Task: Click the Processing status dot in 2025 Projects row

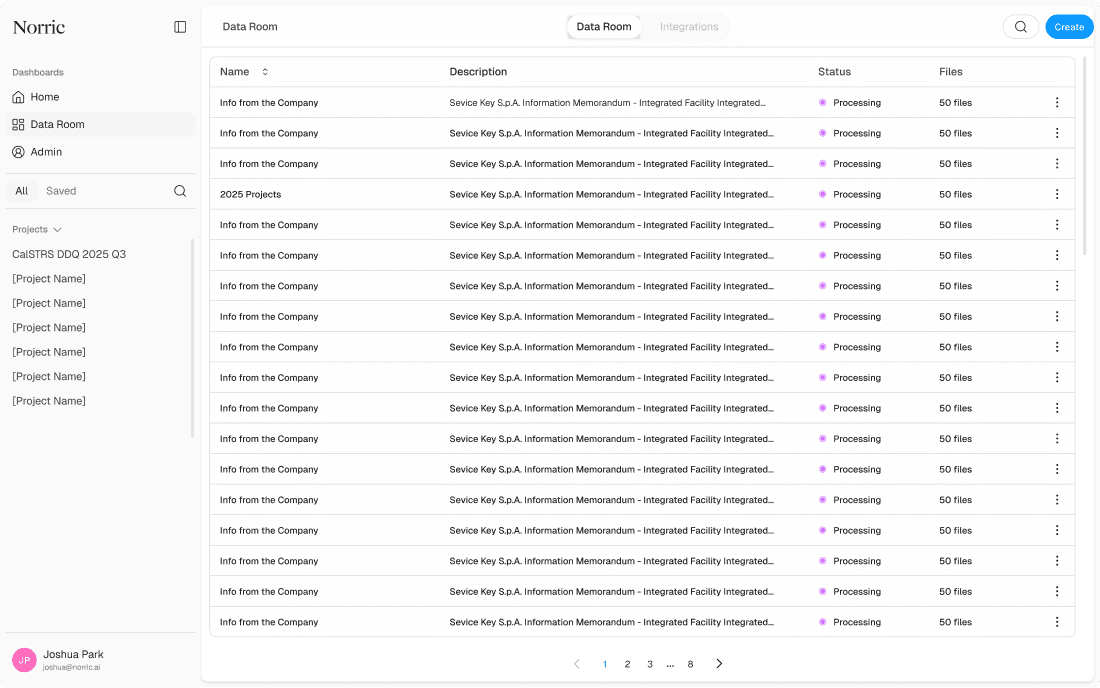Action: click(x=822, y=194)
